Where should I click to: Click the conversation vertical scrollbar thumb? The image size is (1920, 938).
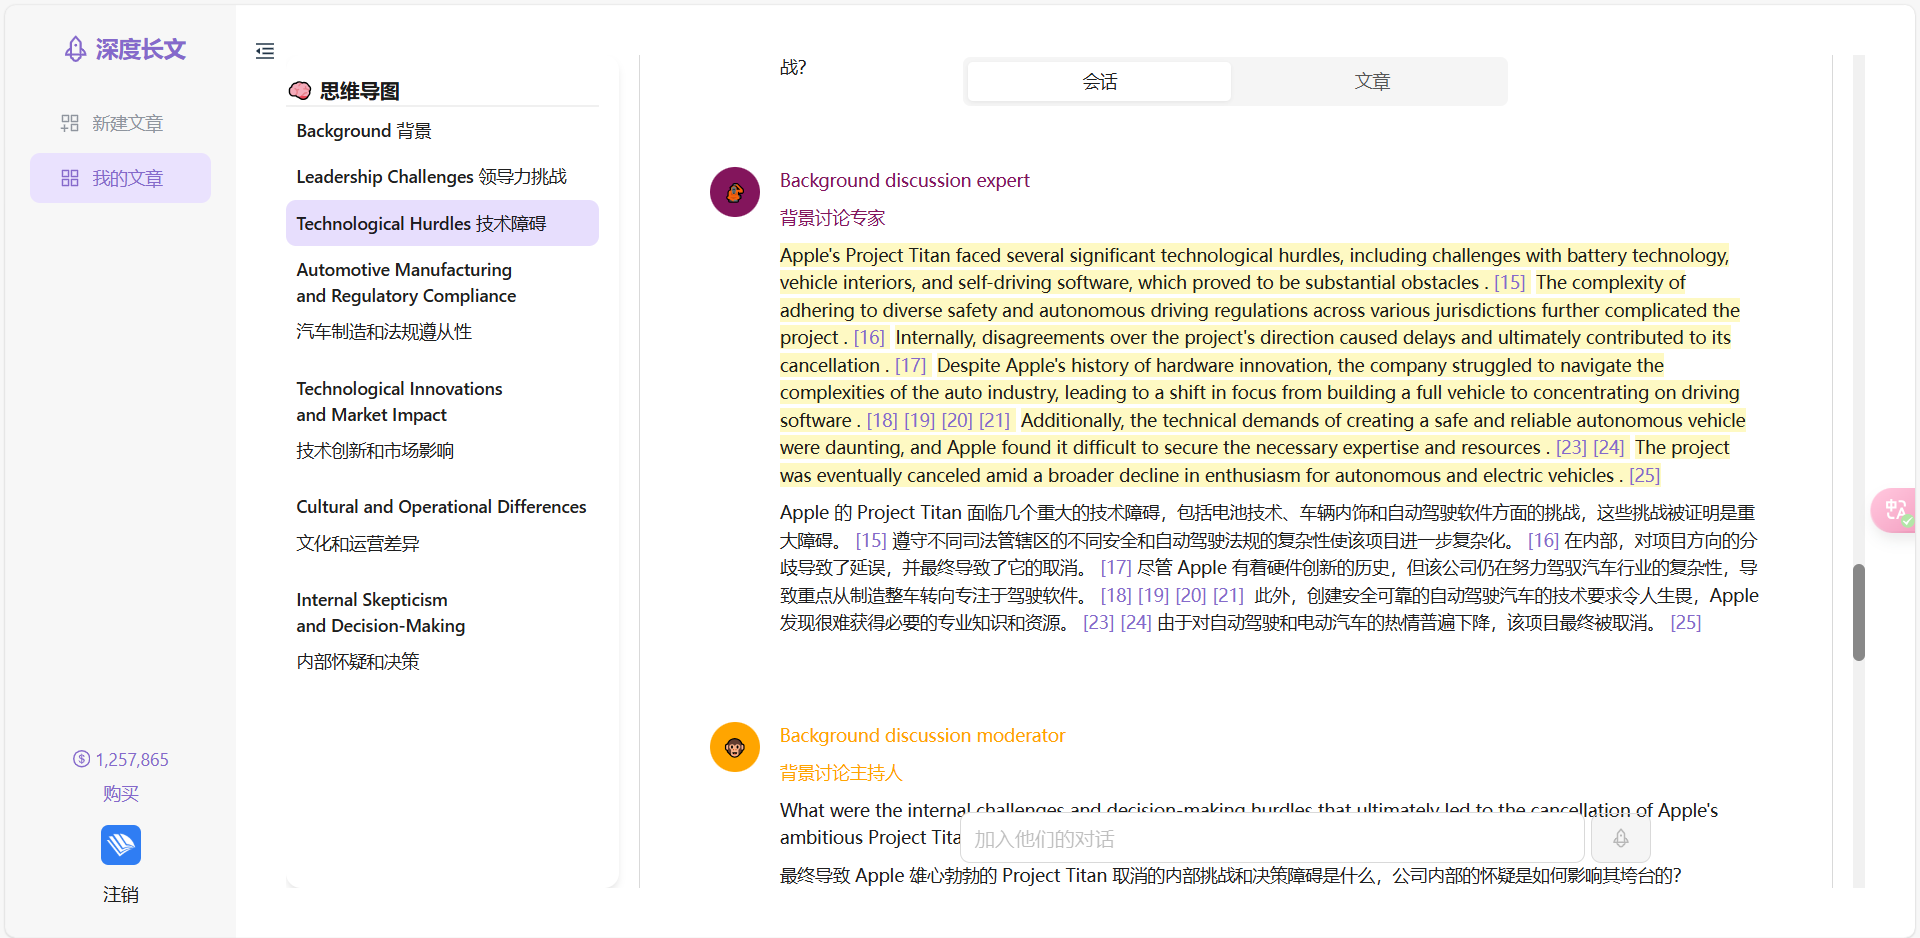[1858, 612]
